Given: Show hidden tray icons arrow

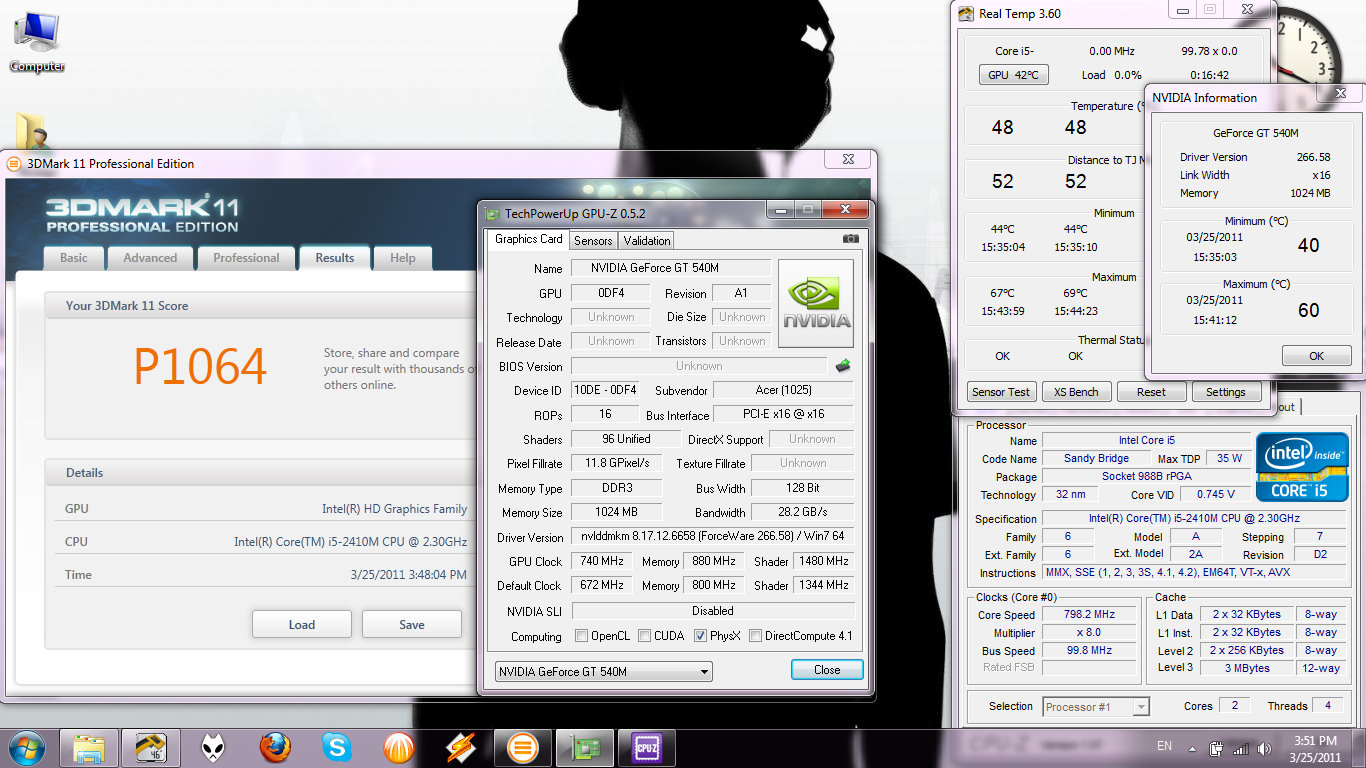Looking at the screenshot, I should (1192, 748).
